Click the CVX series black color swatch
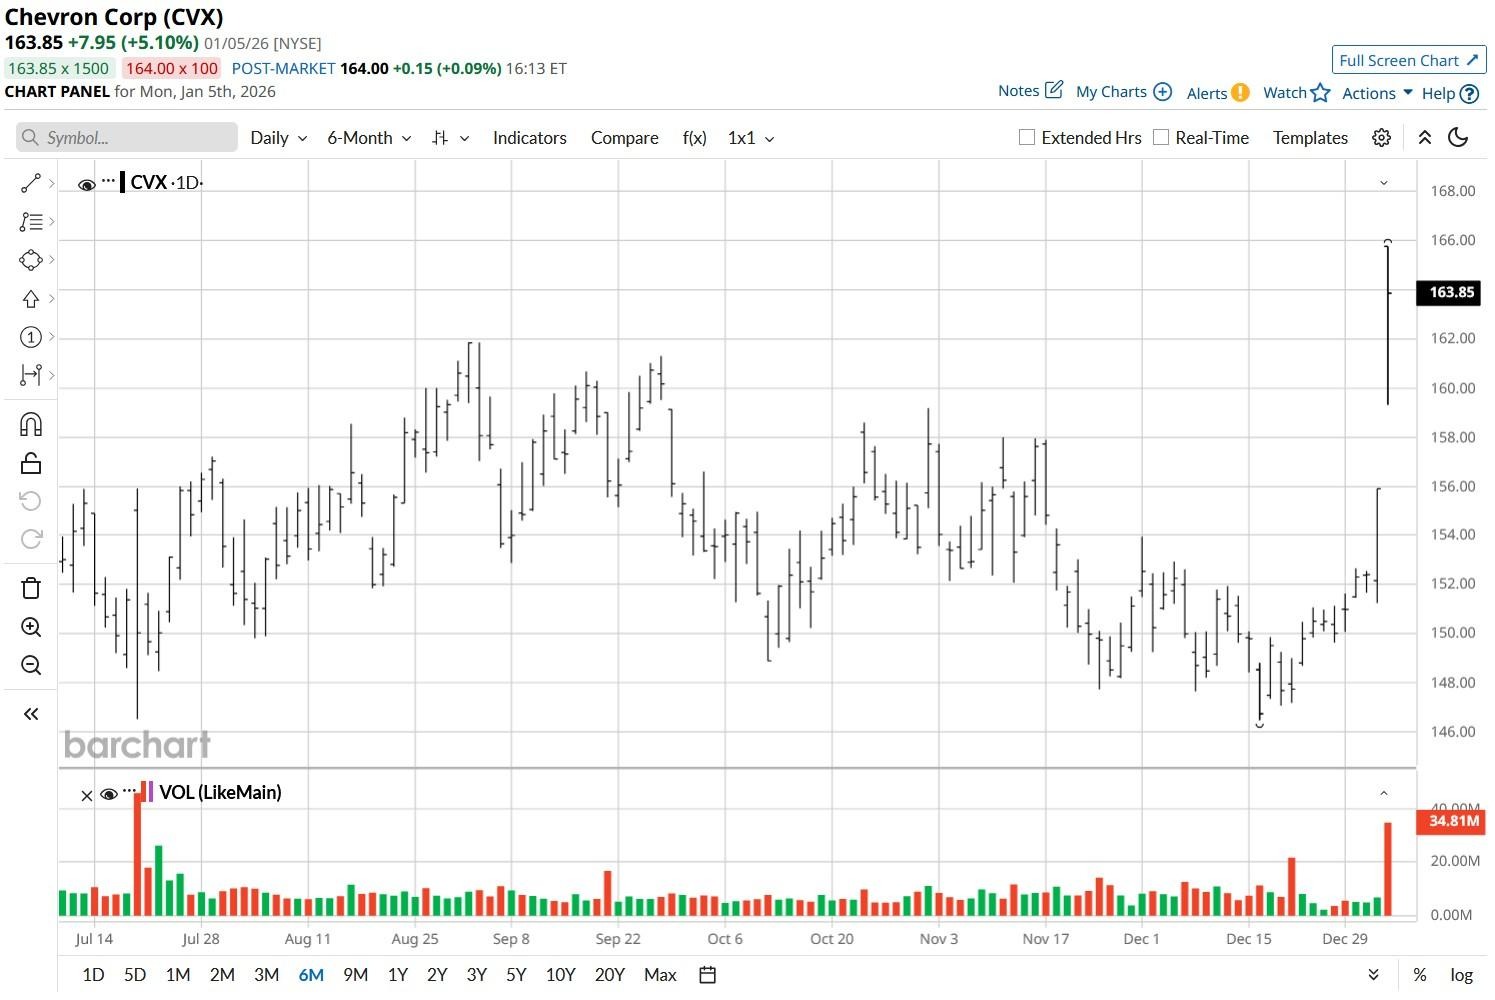This screenshot has width=1495, height=1000. click(x=122, y=182)
